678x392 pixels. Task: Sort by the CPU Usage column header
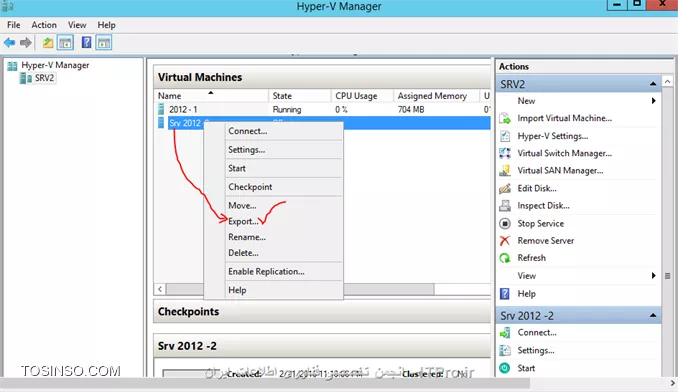point(362,96)
